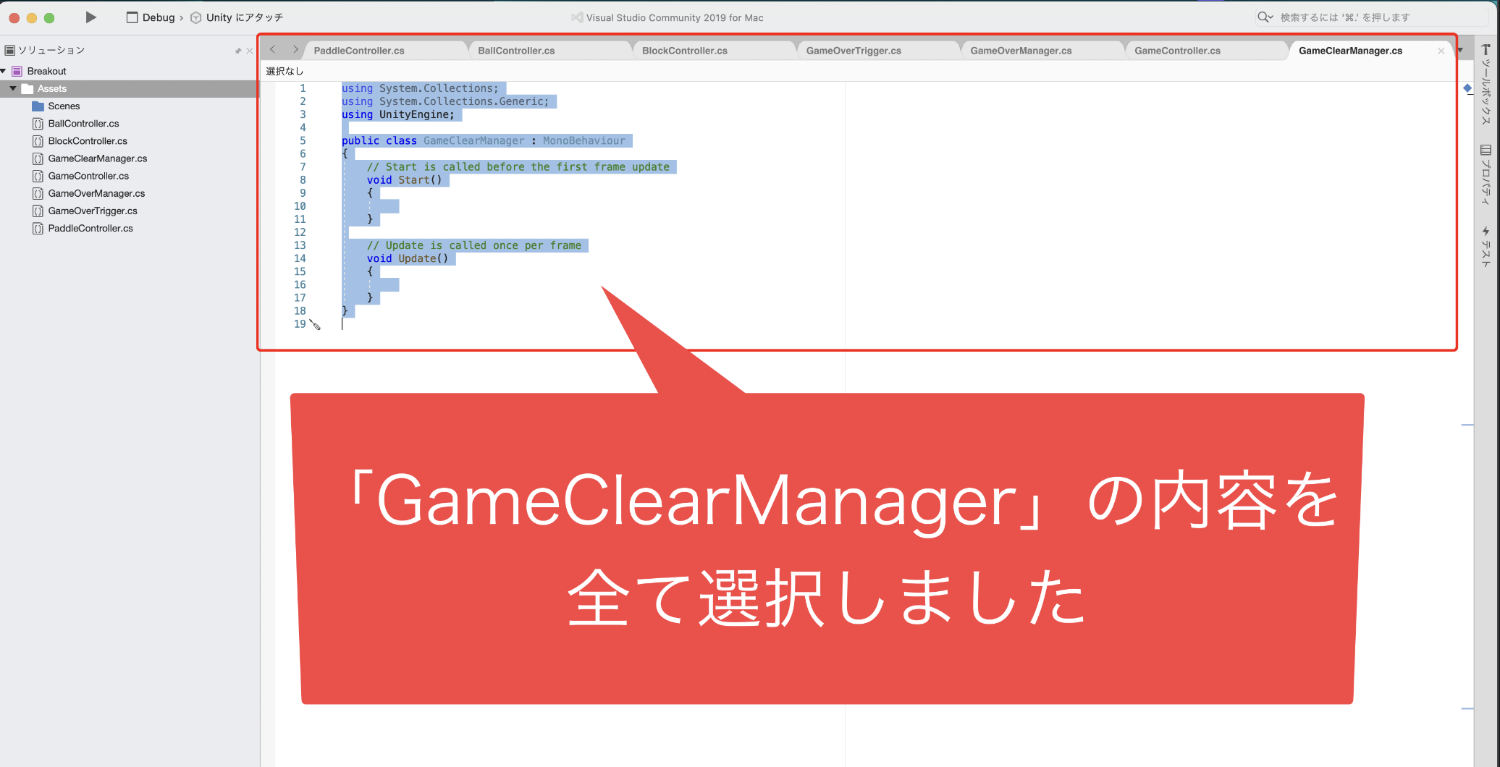Click the Assets folder icon

coord(27,89)
